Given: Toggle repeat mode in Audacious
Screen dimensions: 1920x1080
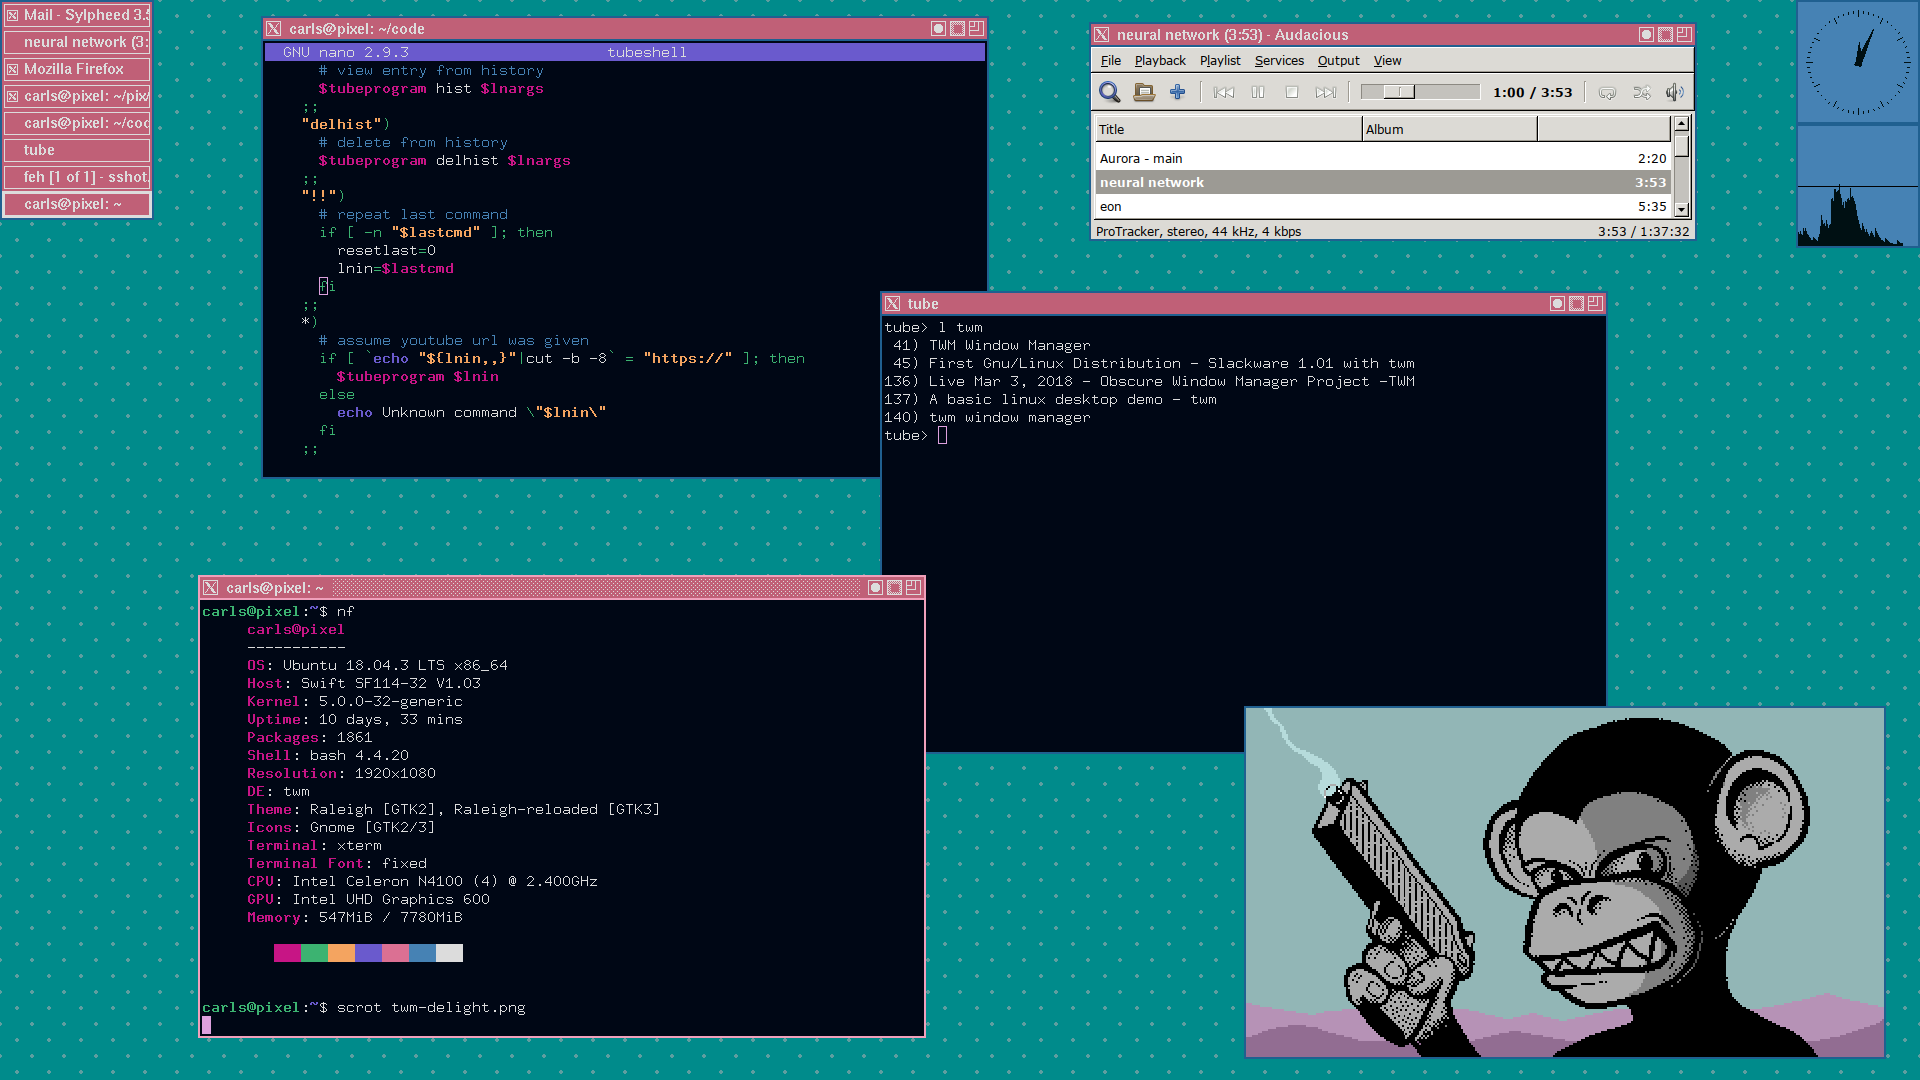Looking at the screenshot, I should pyautogui.click(x=1607, y=92).
